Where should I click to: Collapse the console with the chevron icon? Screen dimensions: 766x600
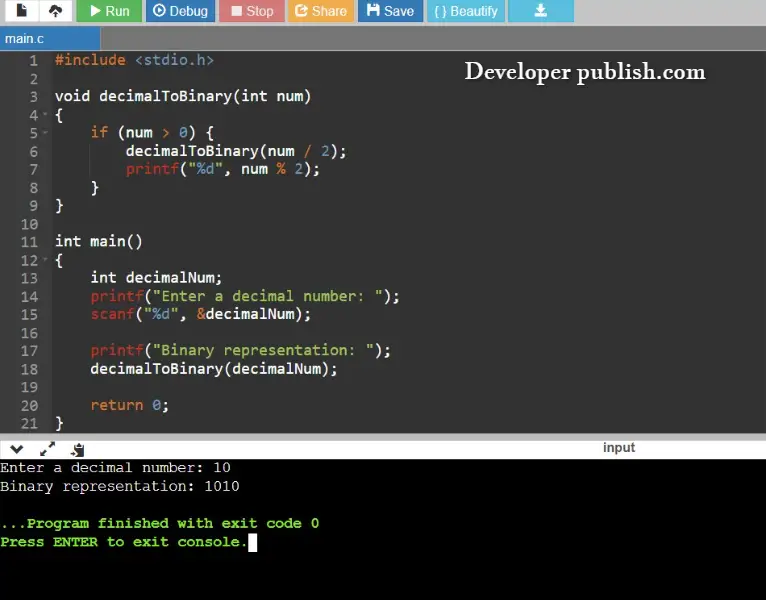coord(17,449)
